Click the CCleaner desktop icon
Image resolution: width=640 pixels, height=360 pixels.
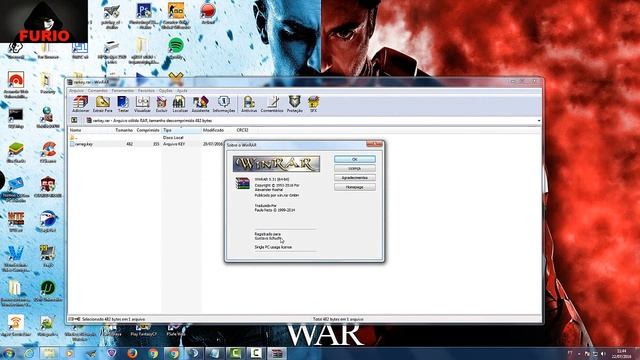coord(48,152)
